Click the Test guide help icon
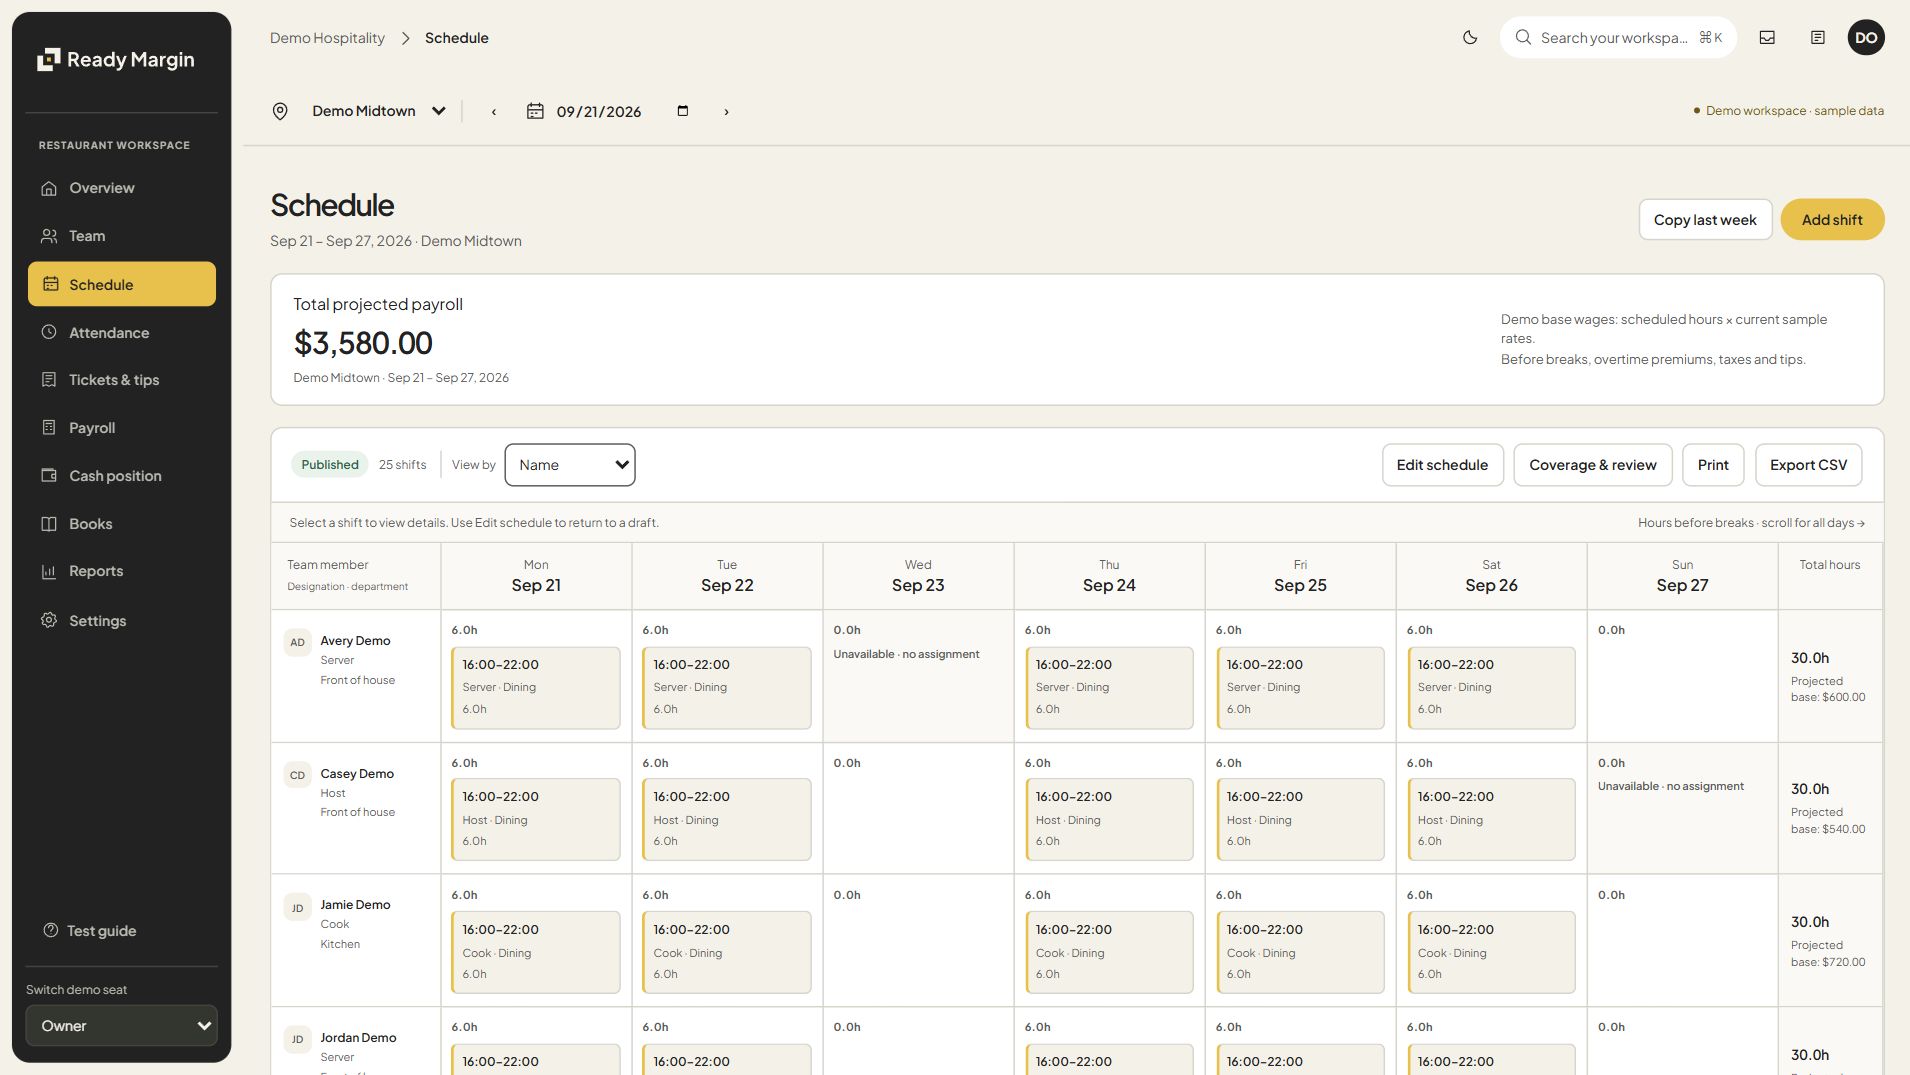Screen dimensions: 1910x1075 tap(51, 930)
